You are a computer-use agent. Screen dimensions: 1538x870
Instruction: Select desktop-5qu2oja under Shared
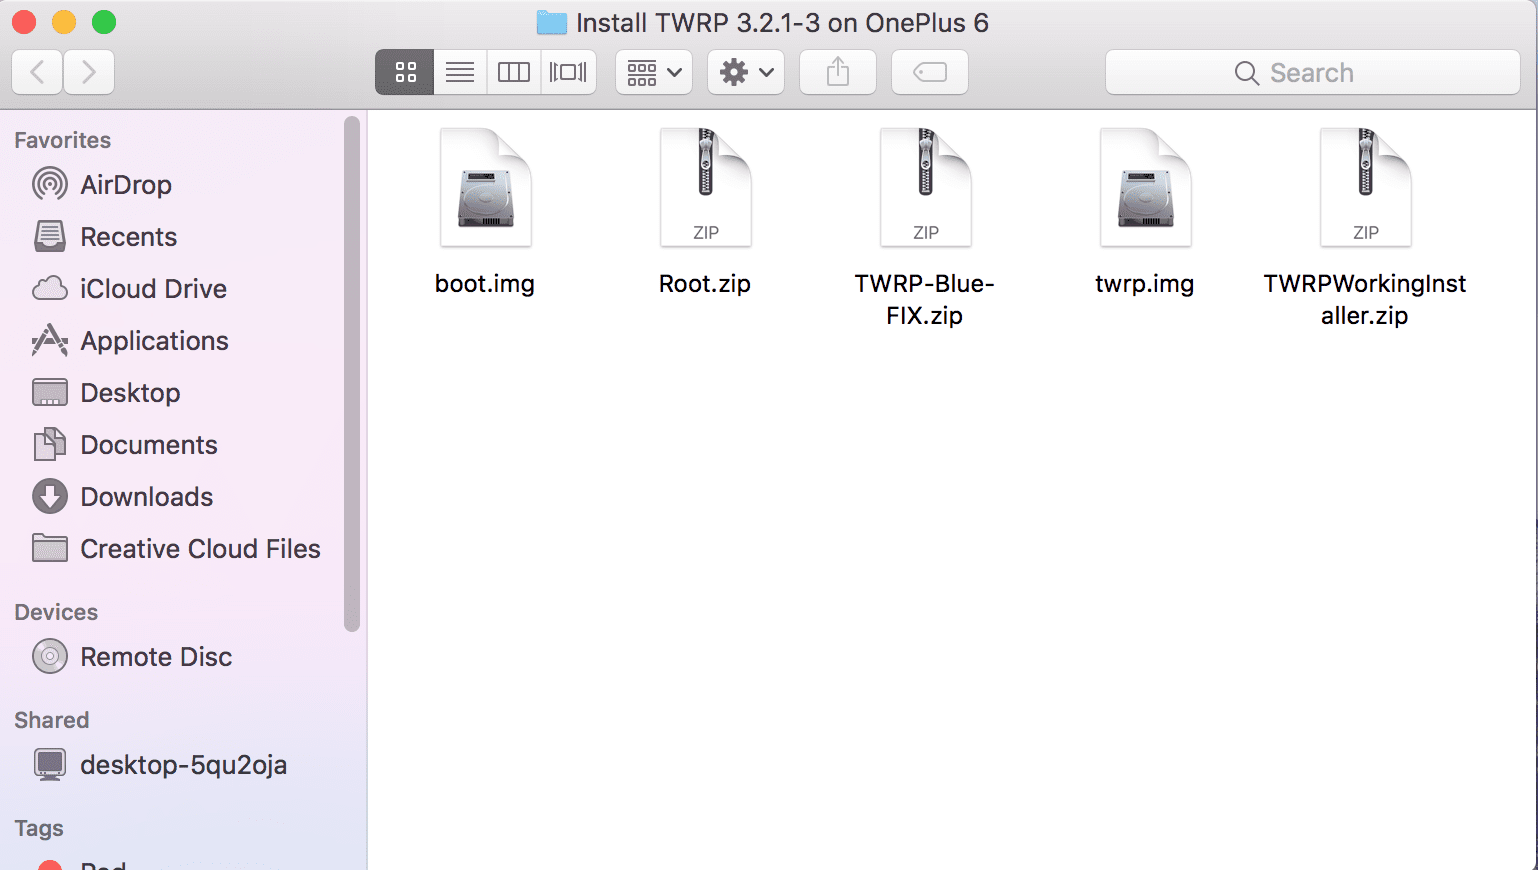tap(183, 765)
